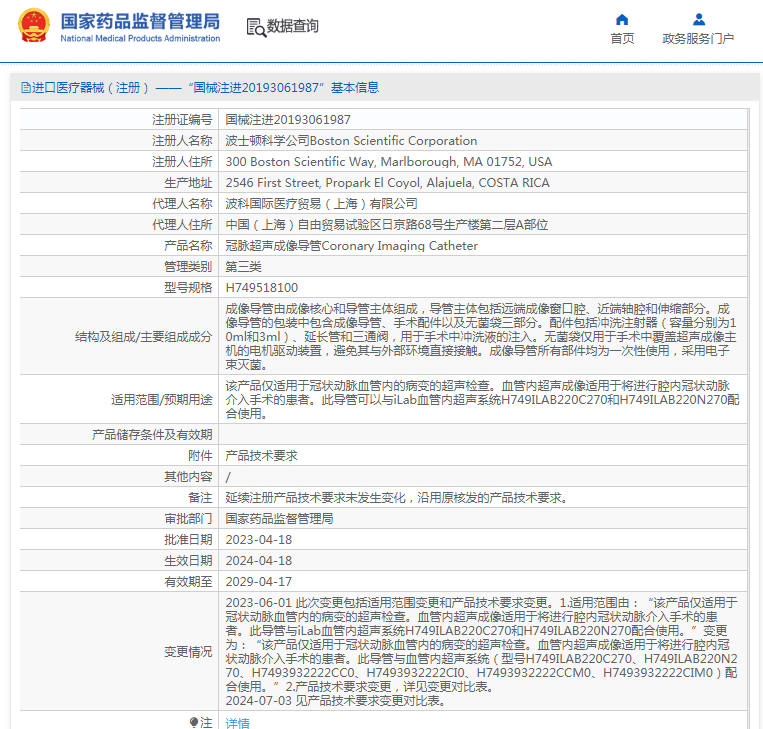Click the 管理类别 row label
The width and height of the screenshot is (763, 729).
(188, 266)
